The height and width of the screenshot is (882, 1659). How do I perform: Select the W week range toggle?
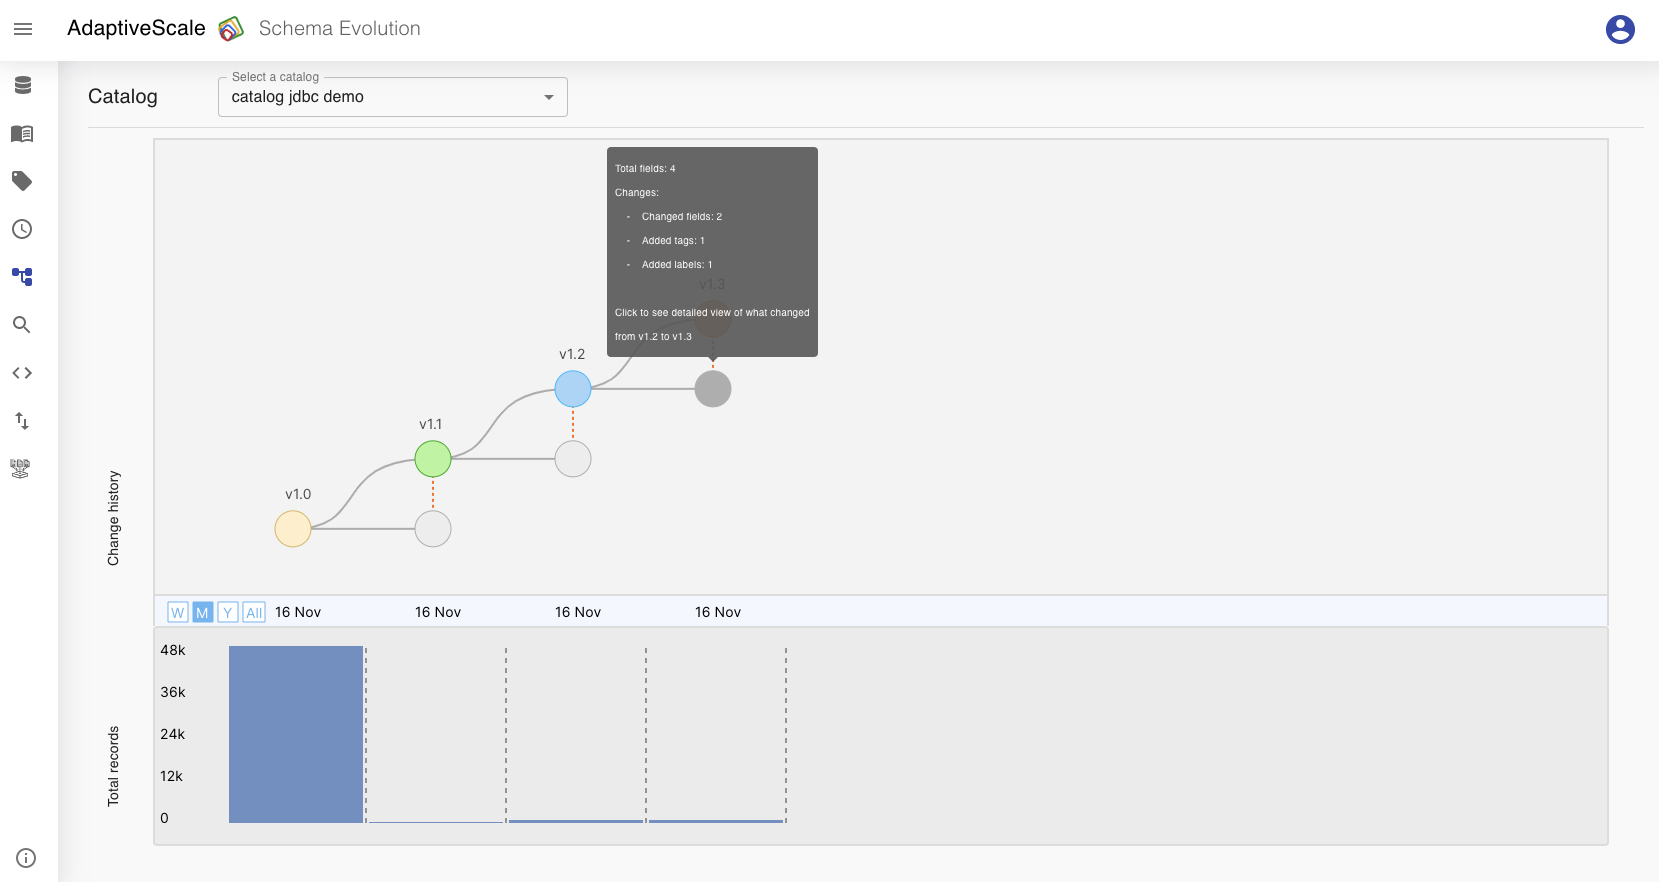coord(178,612)
